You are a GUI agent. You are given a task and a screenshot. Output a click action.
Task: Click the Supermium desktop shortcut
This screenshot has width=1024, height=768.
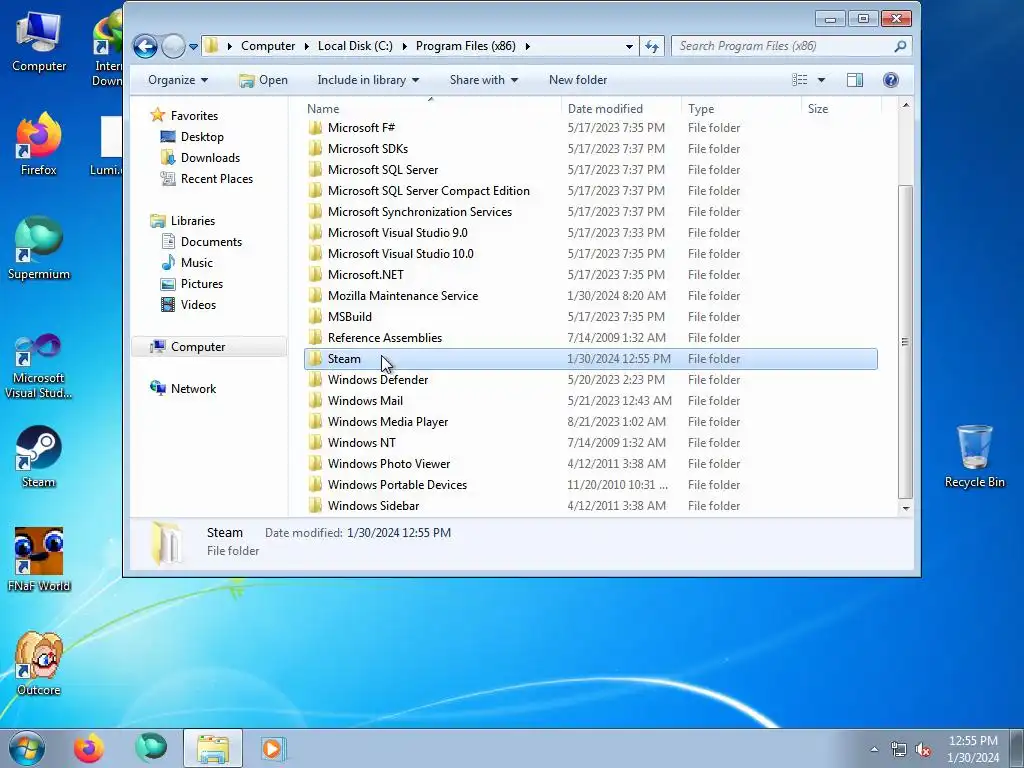pos(39,249)
